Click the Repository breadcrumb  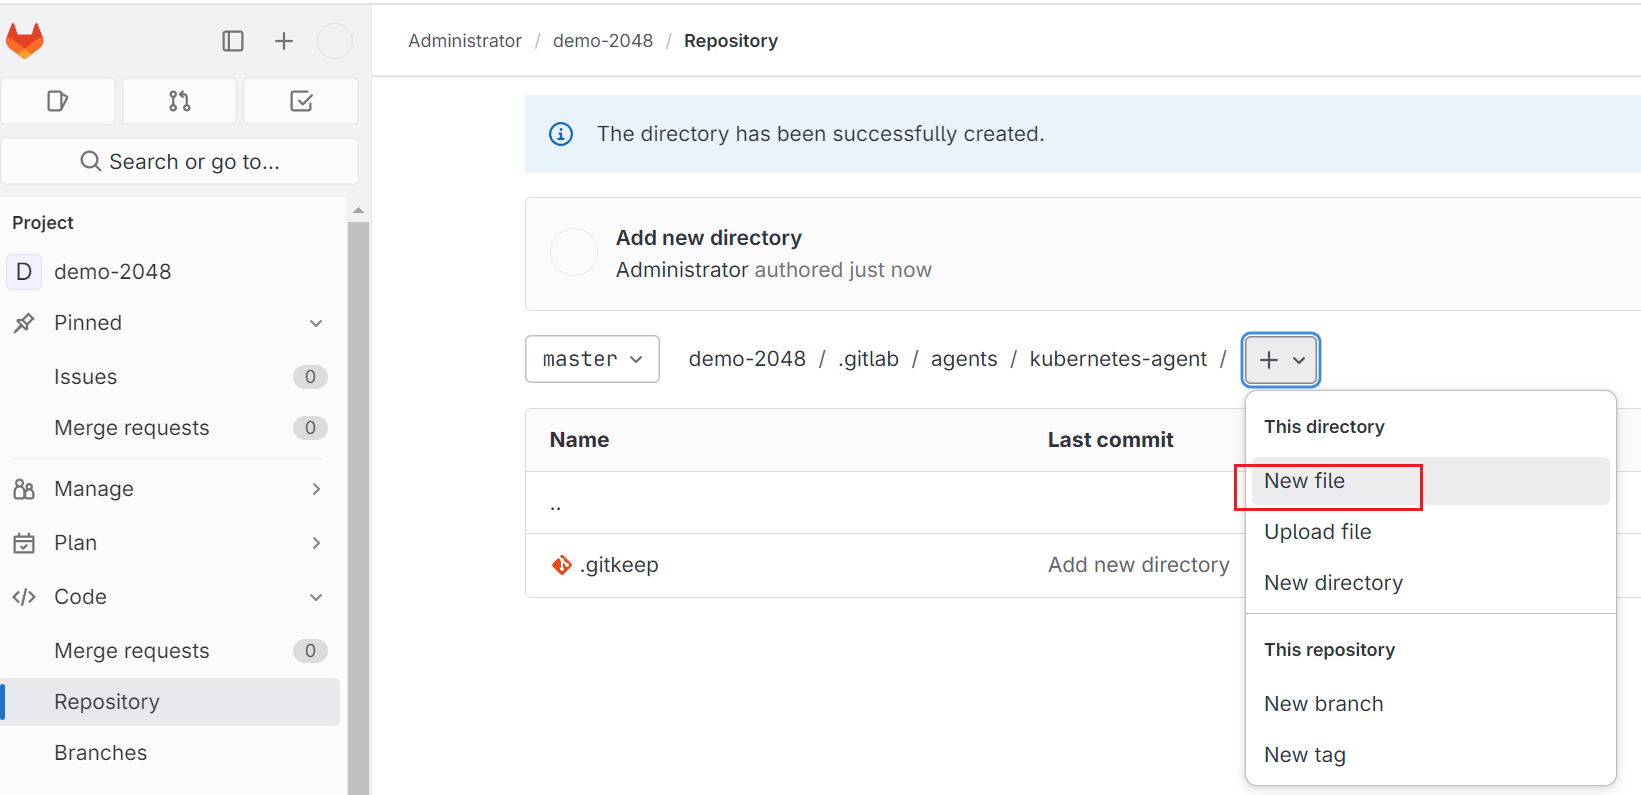[x=731, y=41]
